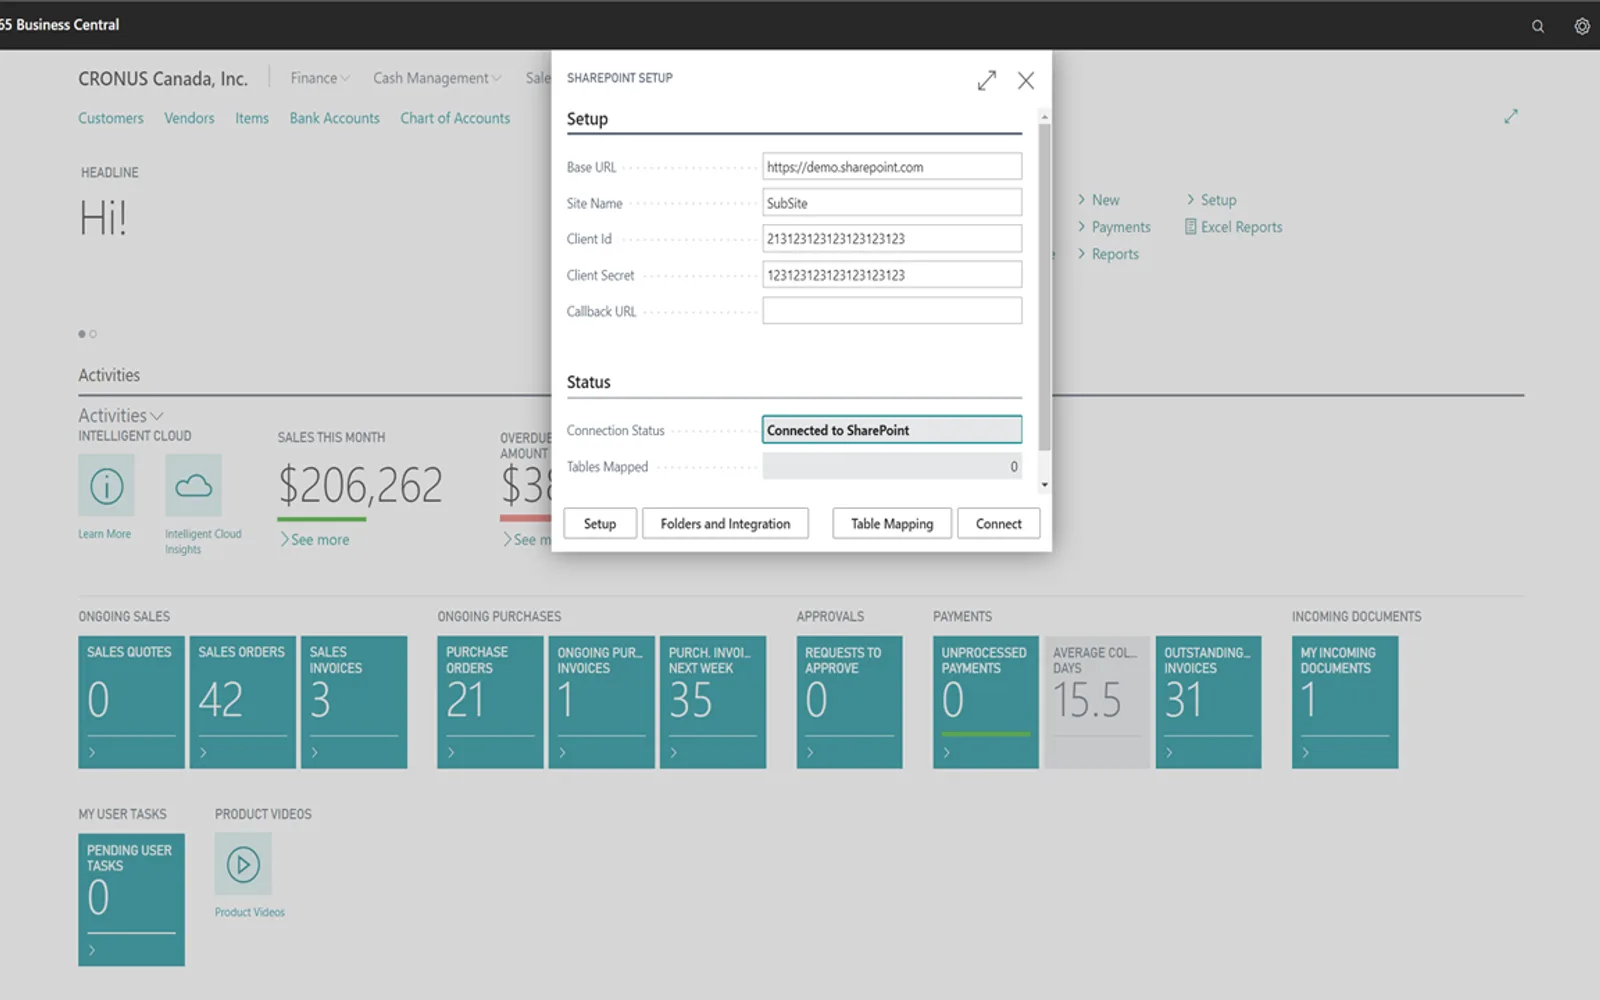Click the Folders and Integration button
This screenshot has height=1000, width=1600.
tap(725, 524)
